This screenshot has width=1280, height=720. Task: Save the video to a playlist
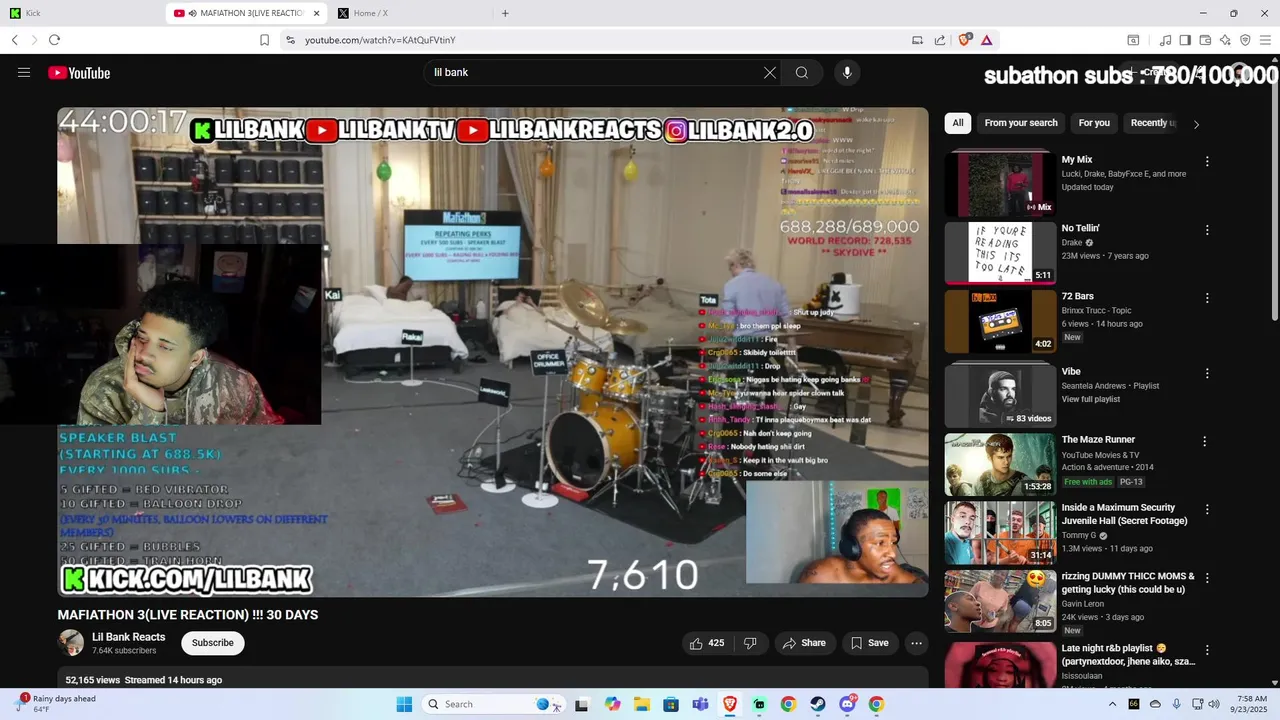coord(870,643)
